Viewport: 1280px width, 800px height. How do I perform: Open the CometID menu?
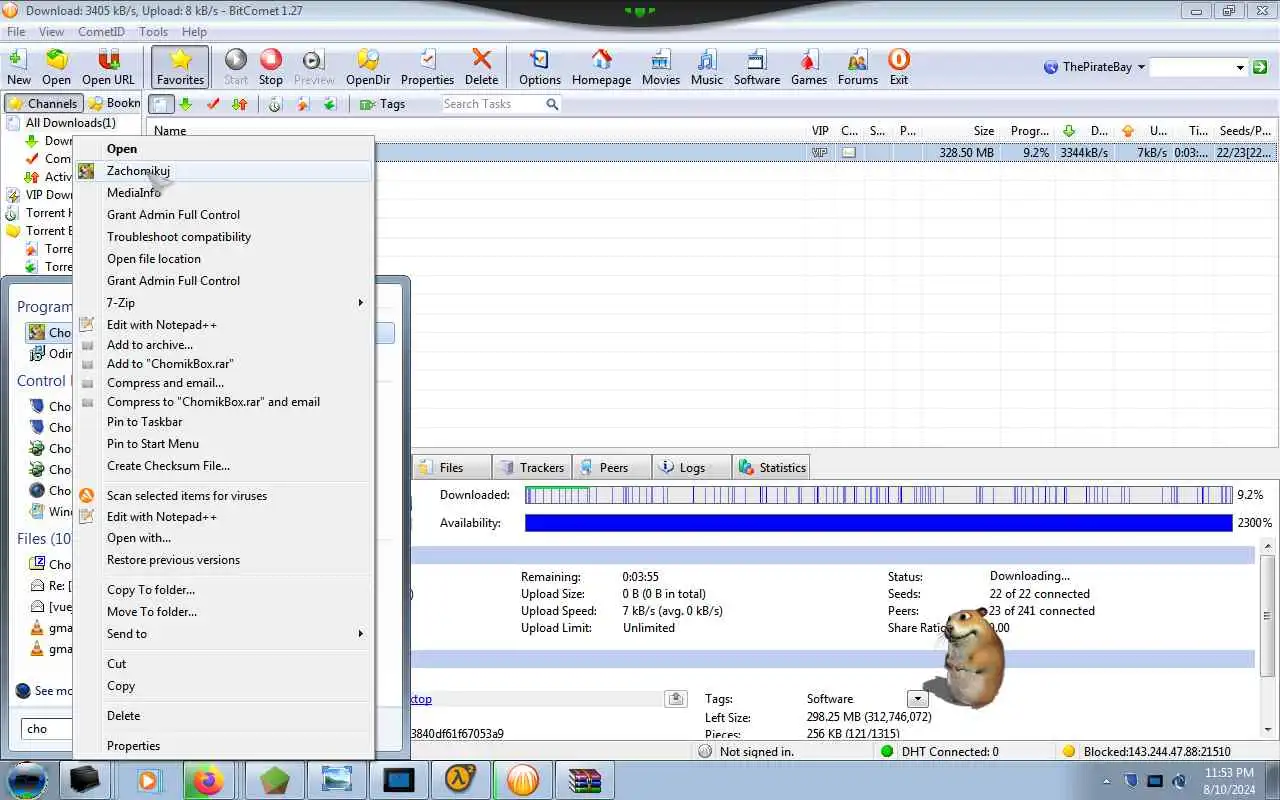click(x=101, y=32)
